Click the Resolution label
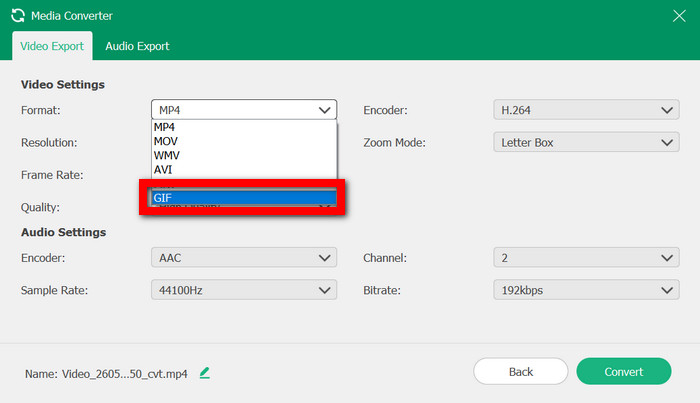 click(x=49, y=143)
